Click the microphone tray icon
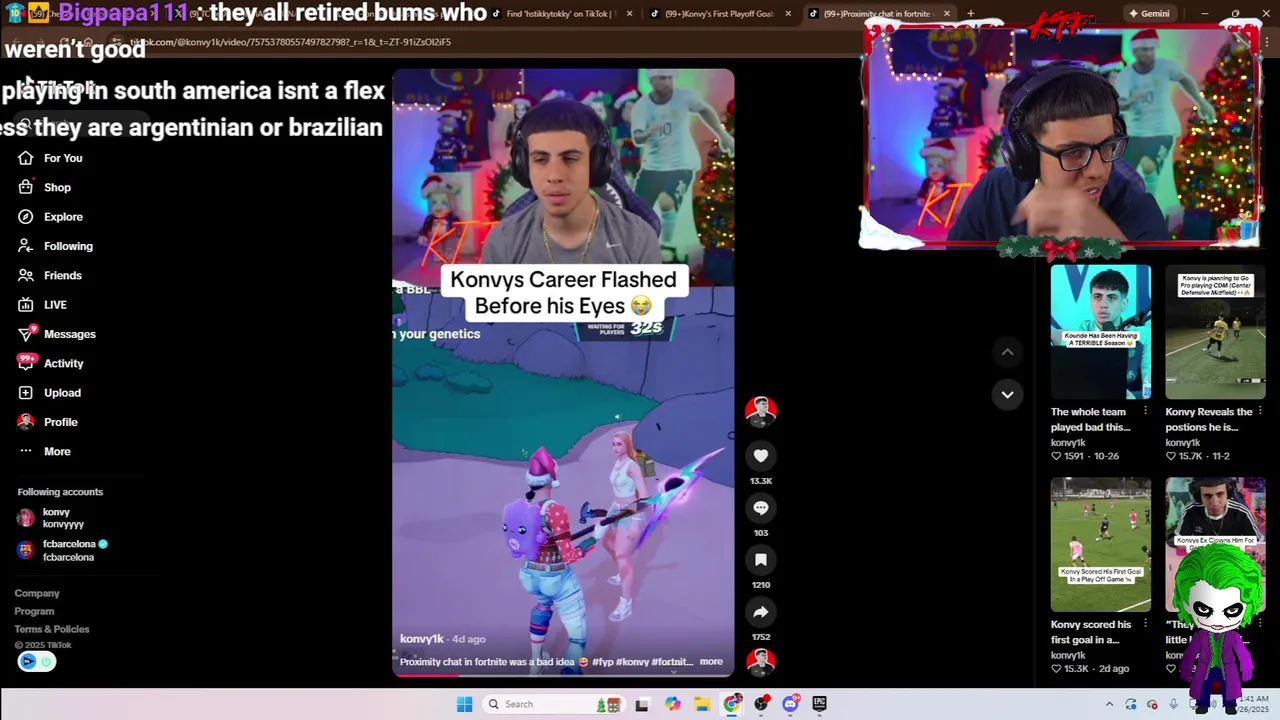 coord(1173,704)
